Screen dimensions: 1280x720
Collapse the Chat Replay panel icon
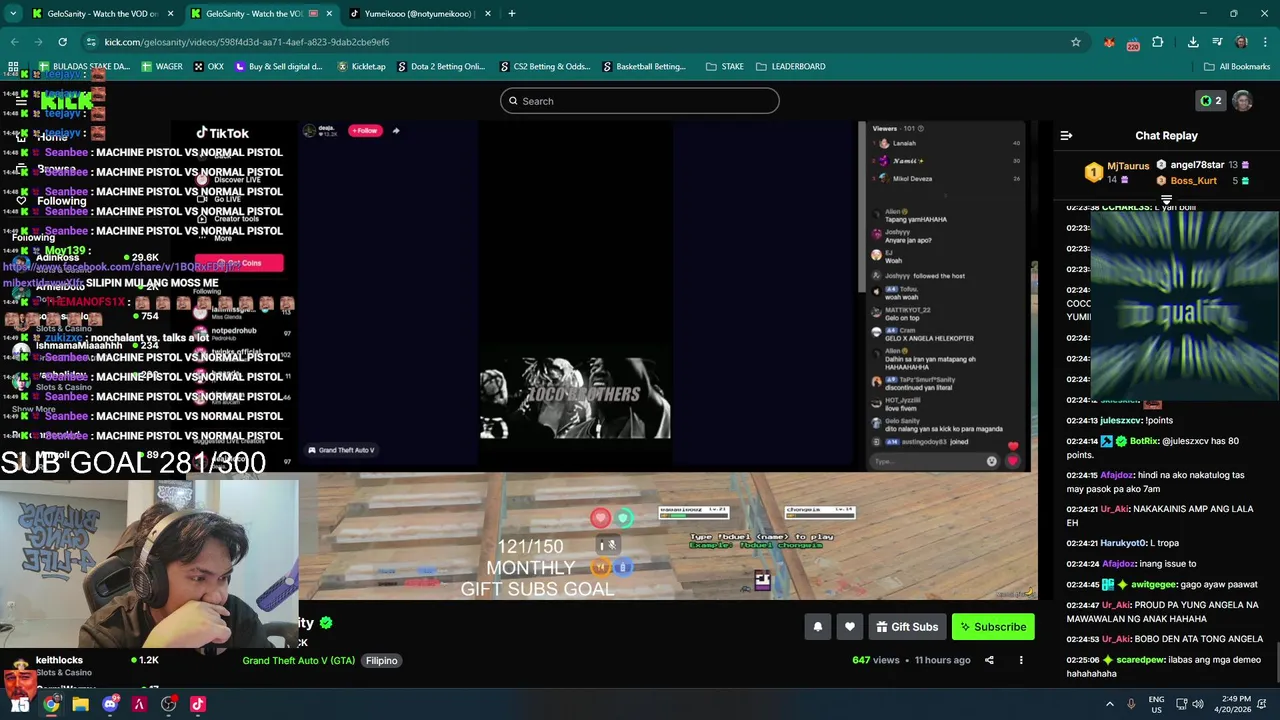click(x=1066, y=136)
